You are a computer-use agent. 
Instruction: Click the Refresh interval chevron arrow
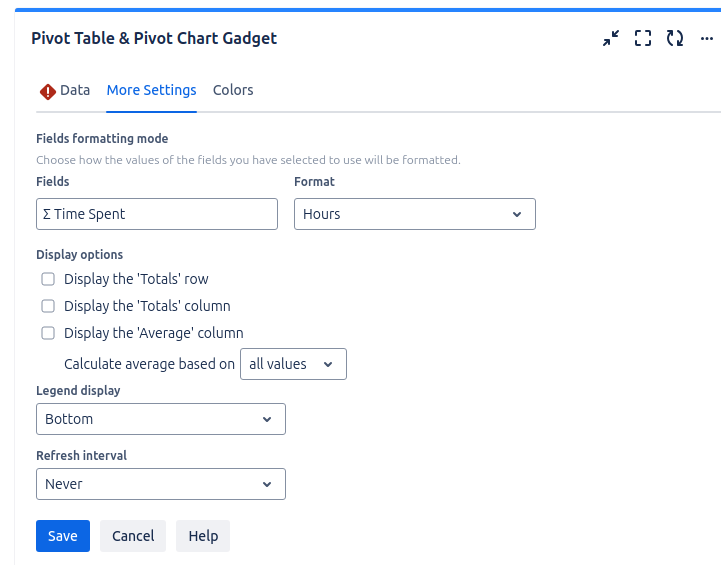tap(267, 484)
